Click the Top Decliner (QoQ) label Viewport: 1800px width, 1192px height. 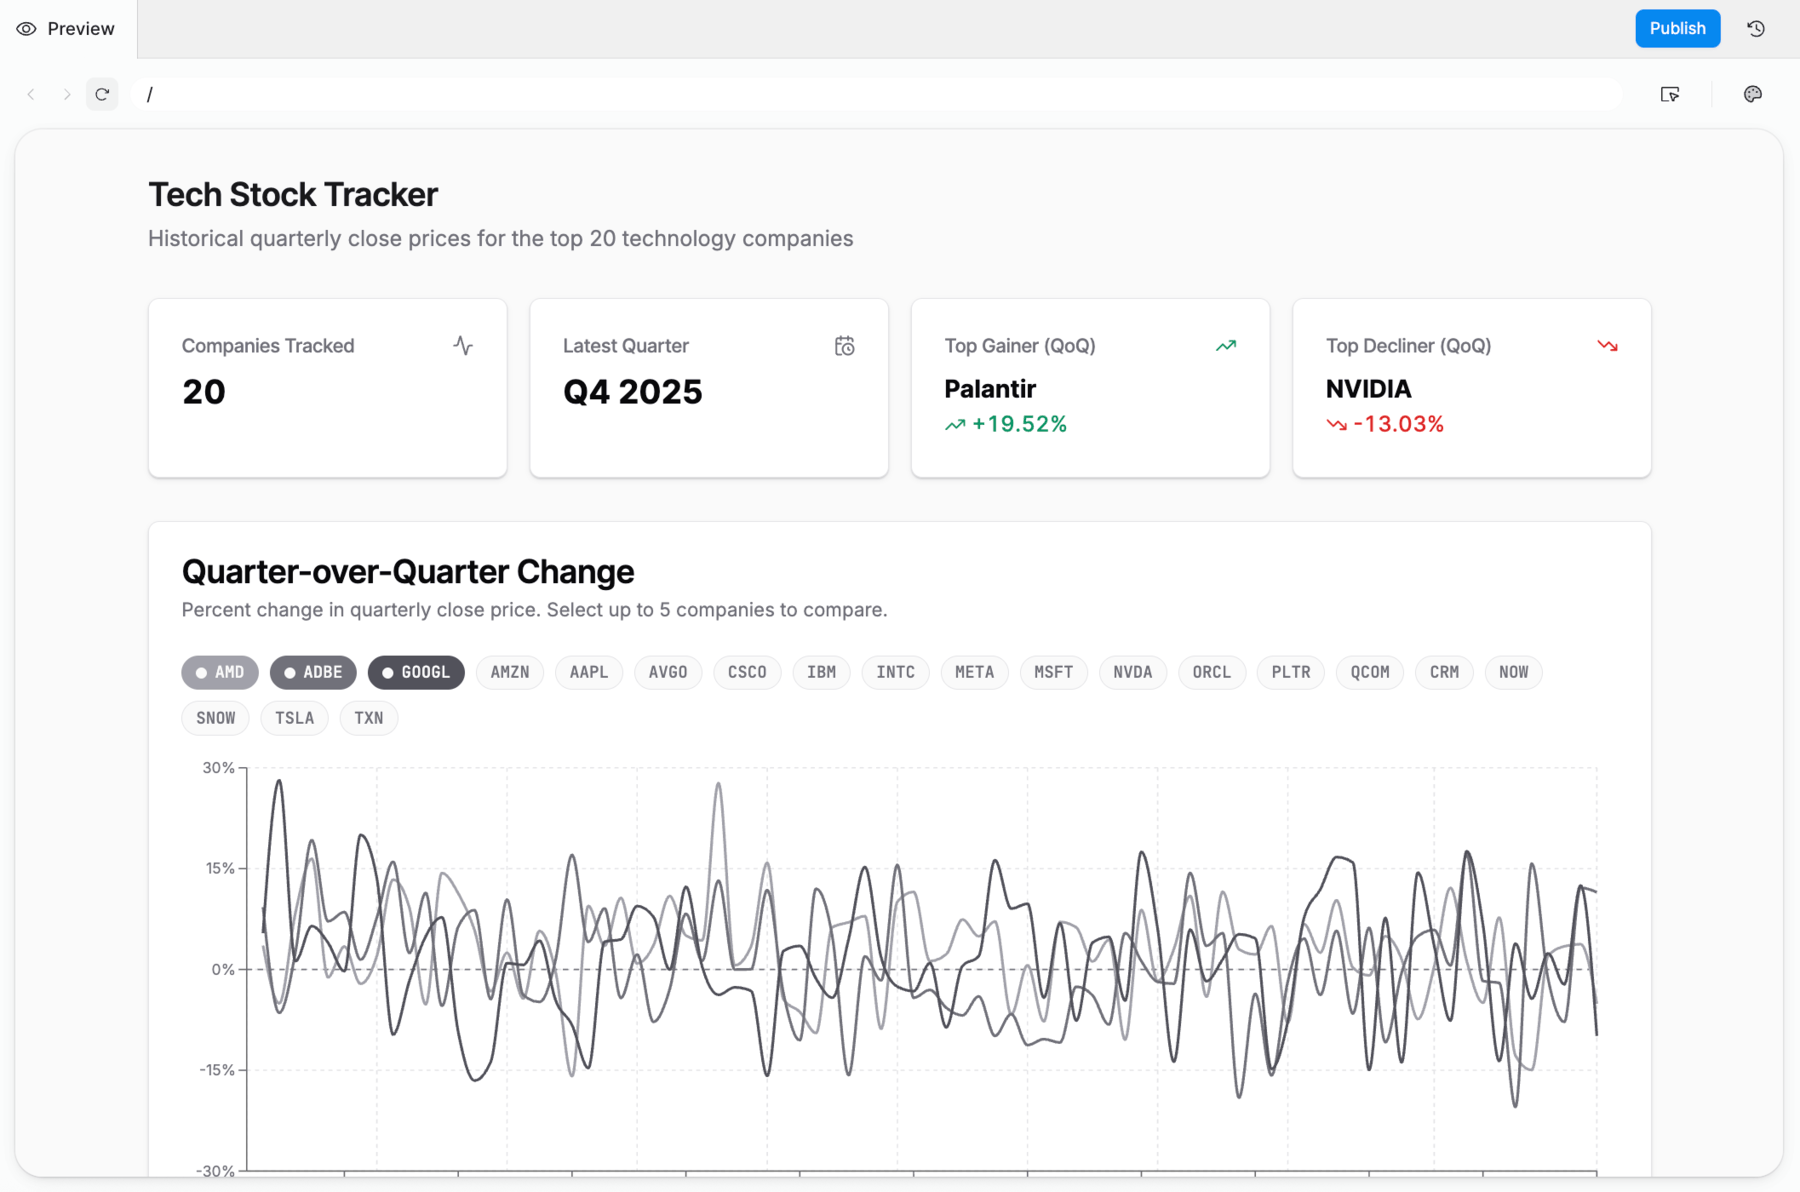pyautogui.click(x=1409, y=346)
